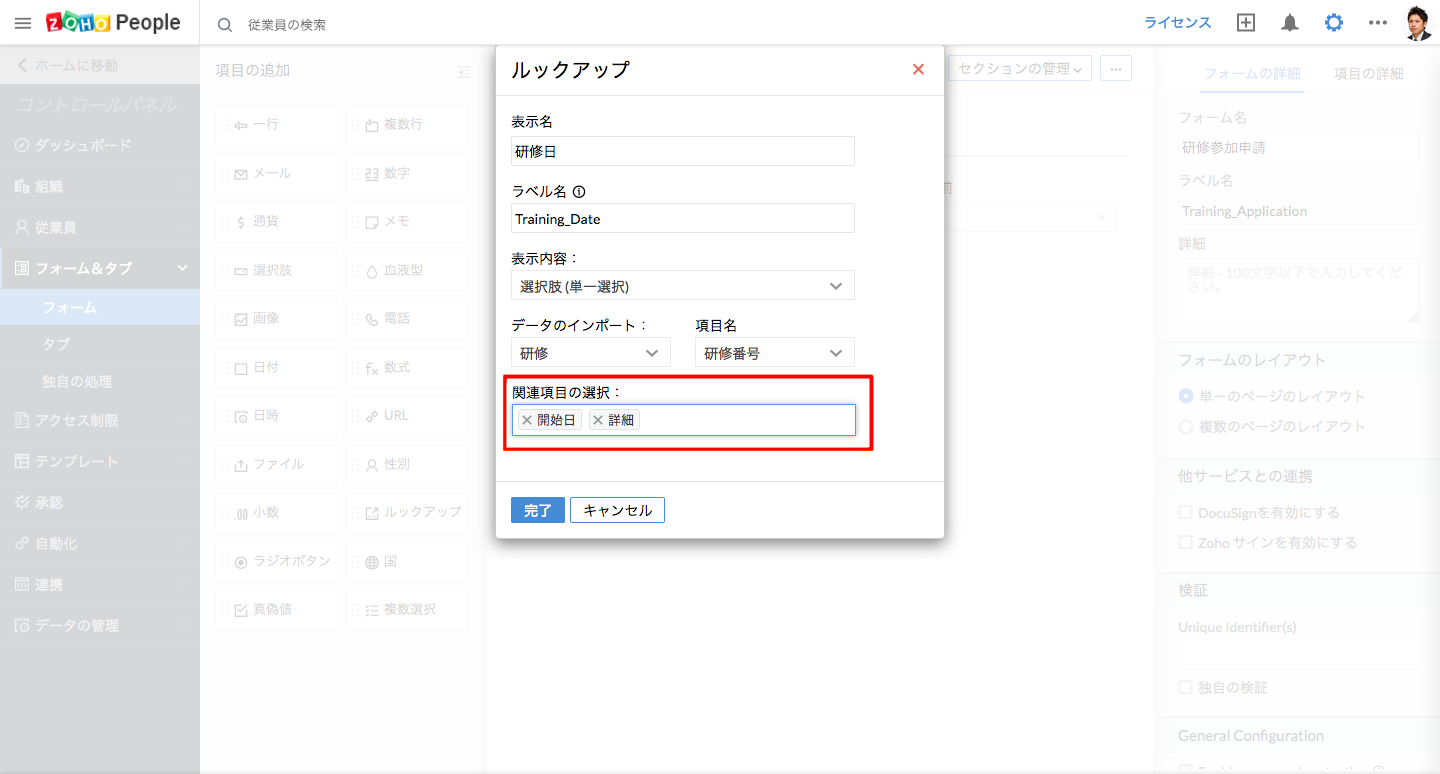1440x774 pixels.
Task: Remove the 開始日 tag
Action: [527, 420]
